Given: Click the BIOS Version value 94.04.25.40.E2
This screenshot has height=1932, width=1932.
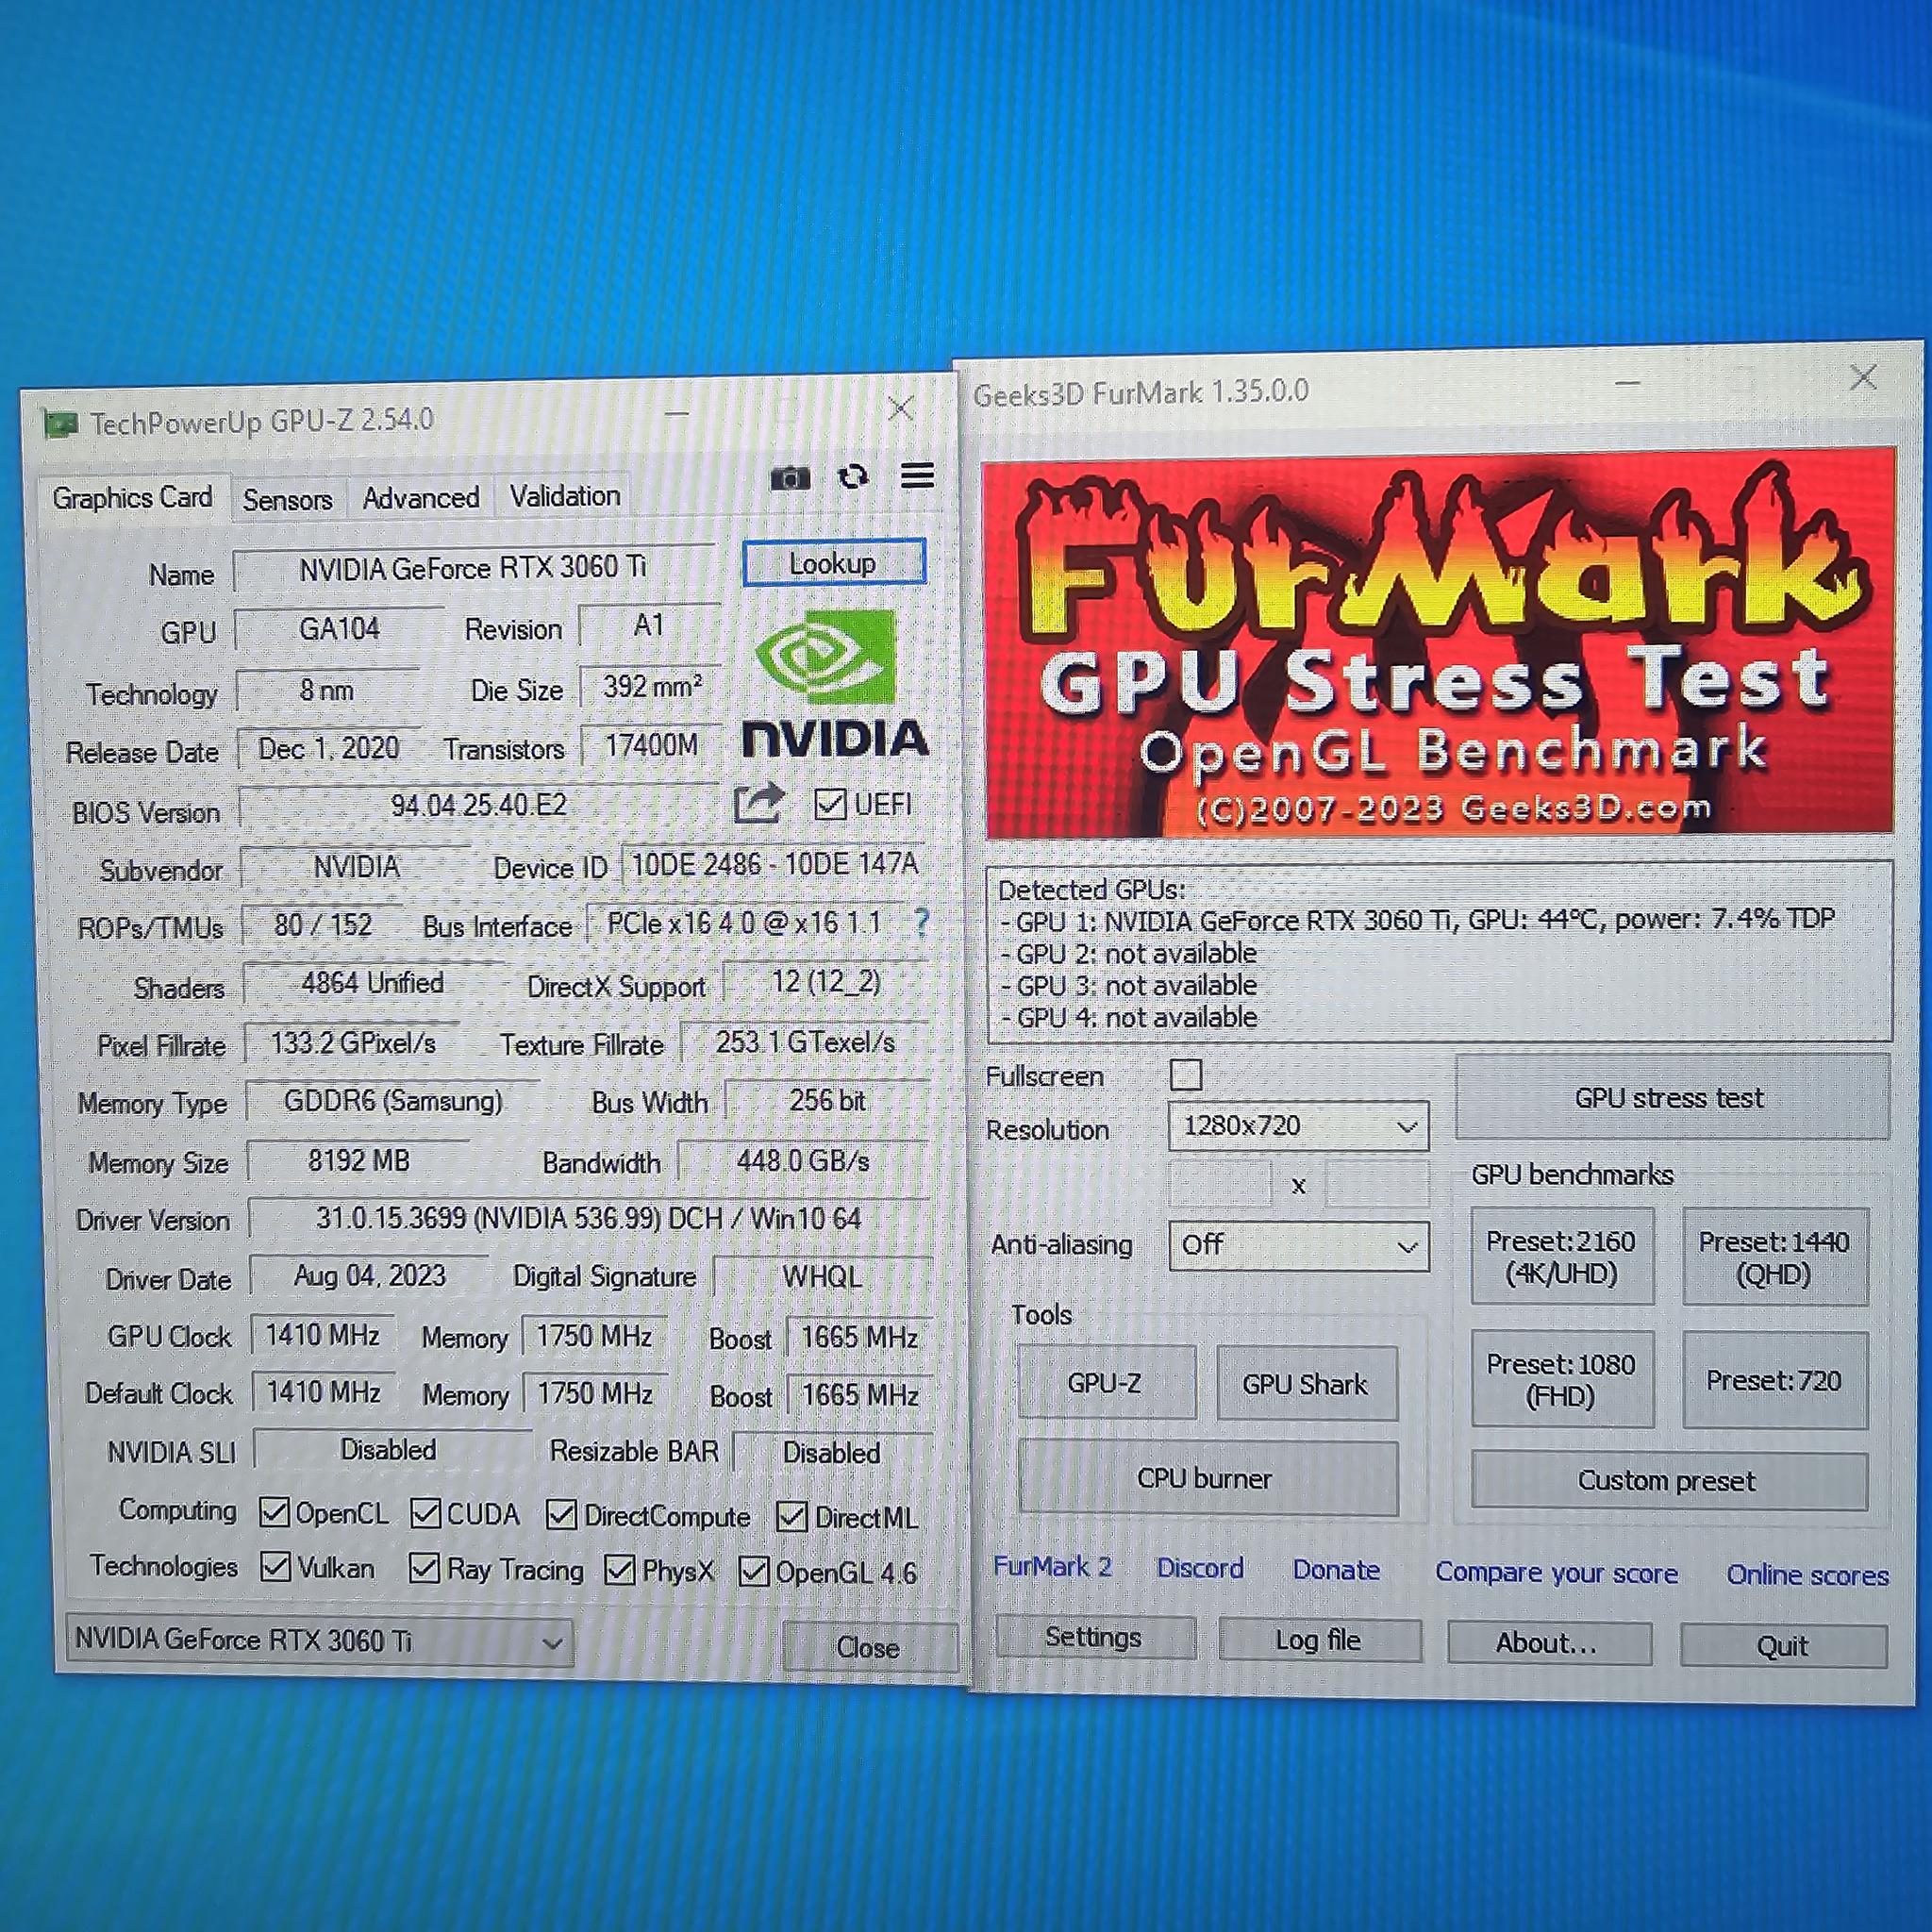Looking at the screenshot, I should (479, 805).
